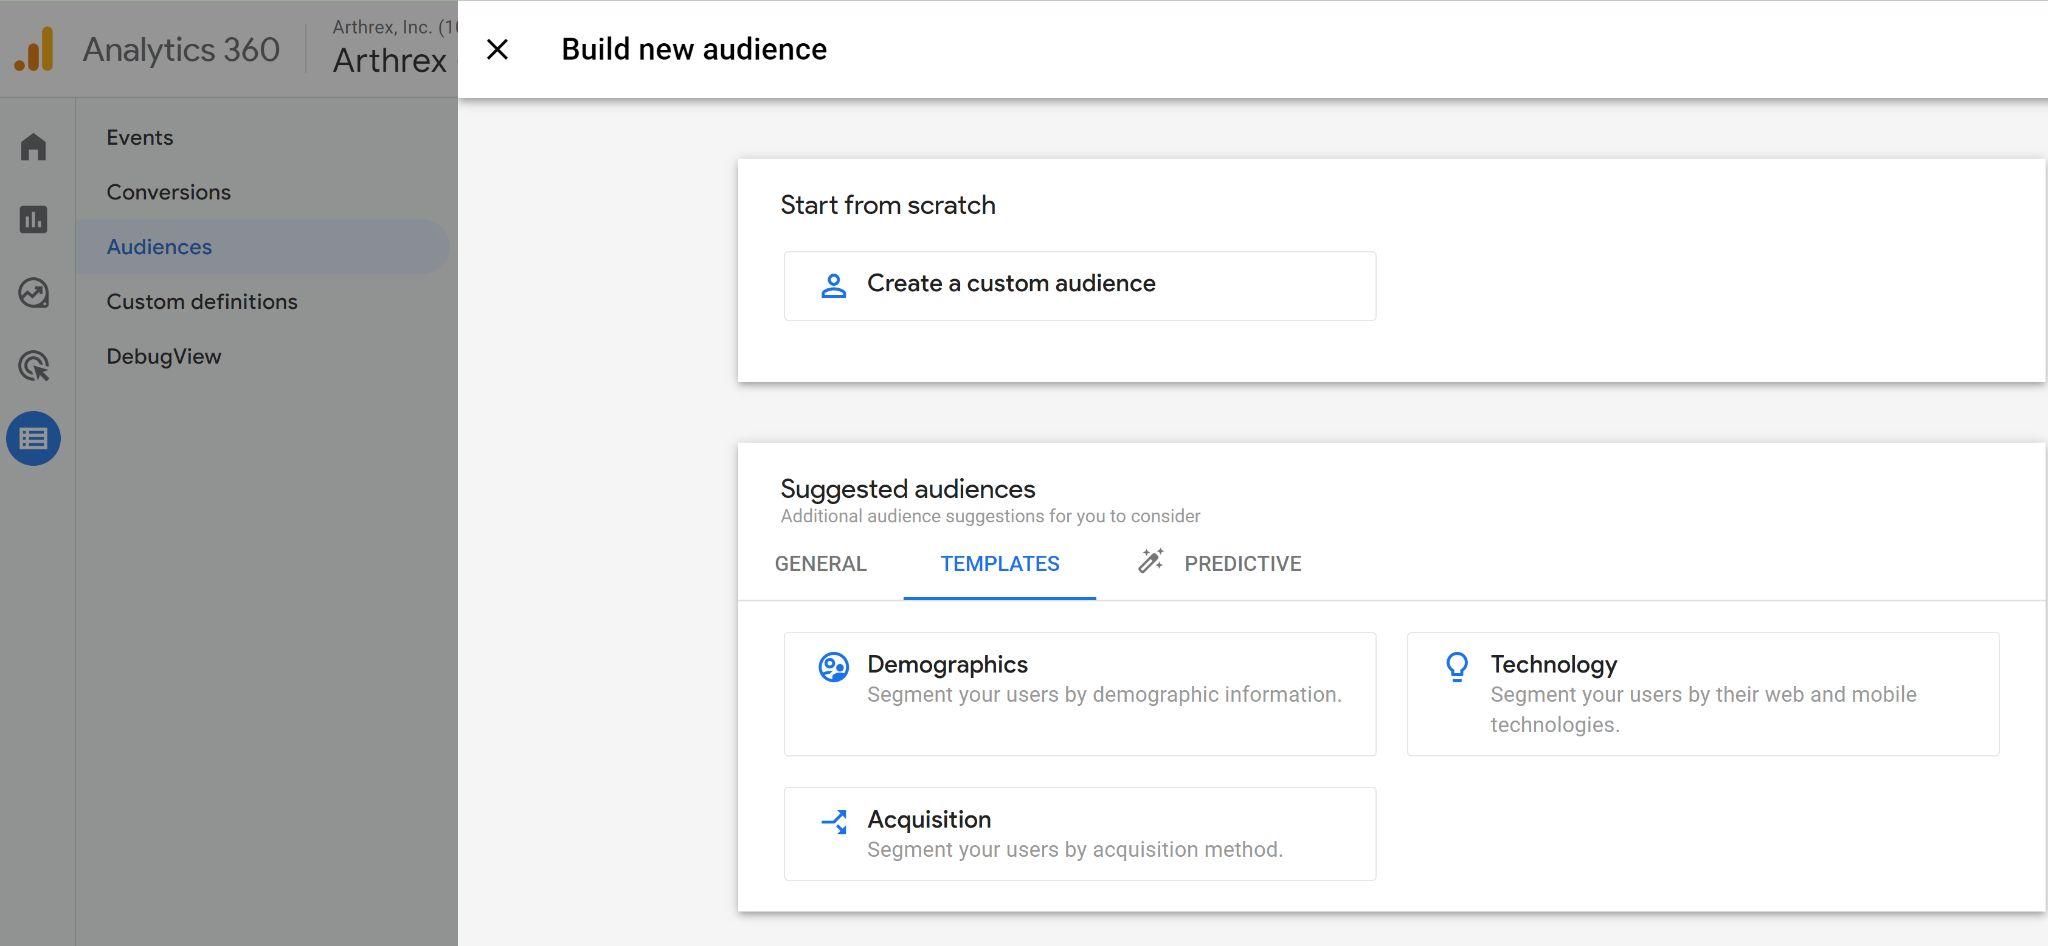Click the person icon for custom audience
The width and height of the screenshot is (2048, 946).
coord(833,286)
